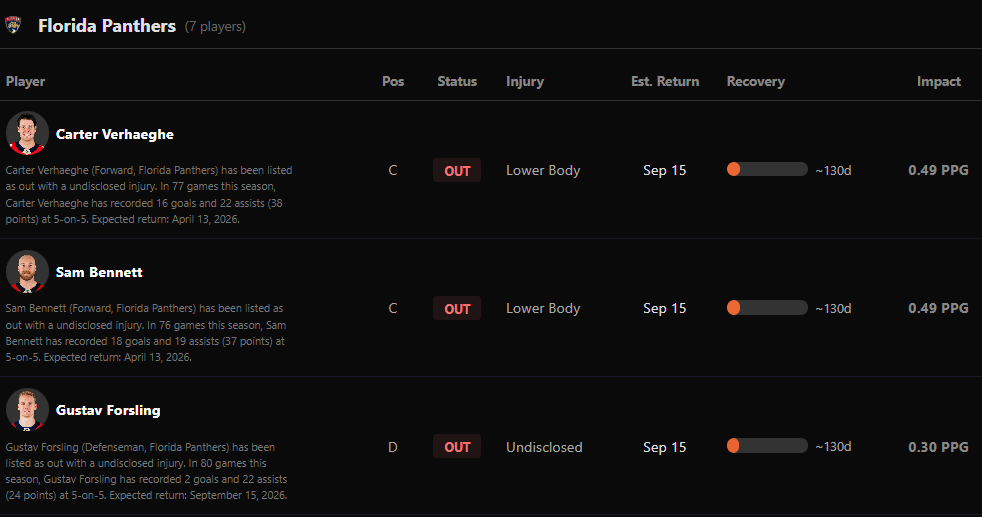Click Carter Verhaeghe's headshot photo

pyautogui.click(x=27, y=133)
